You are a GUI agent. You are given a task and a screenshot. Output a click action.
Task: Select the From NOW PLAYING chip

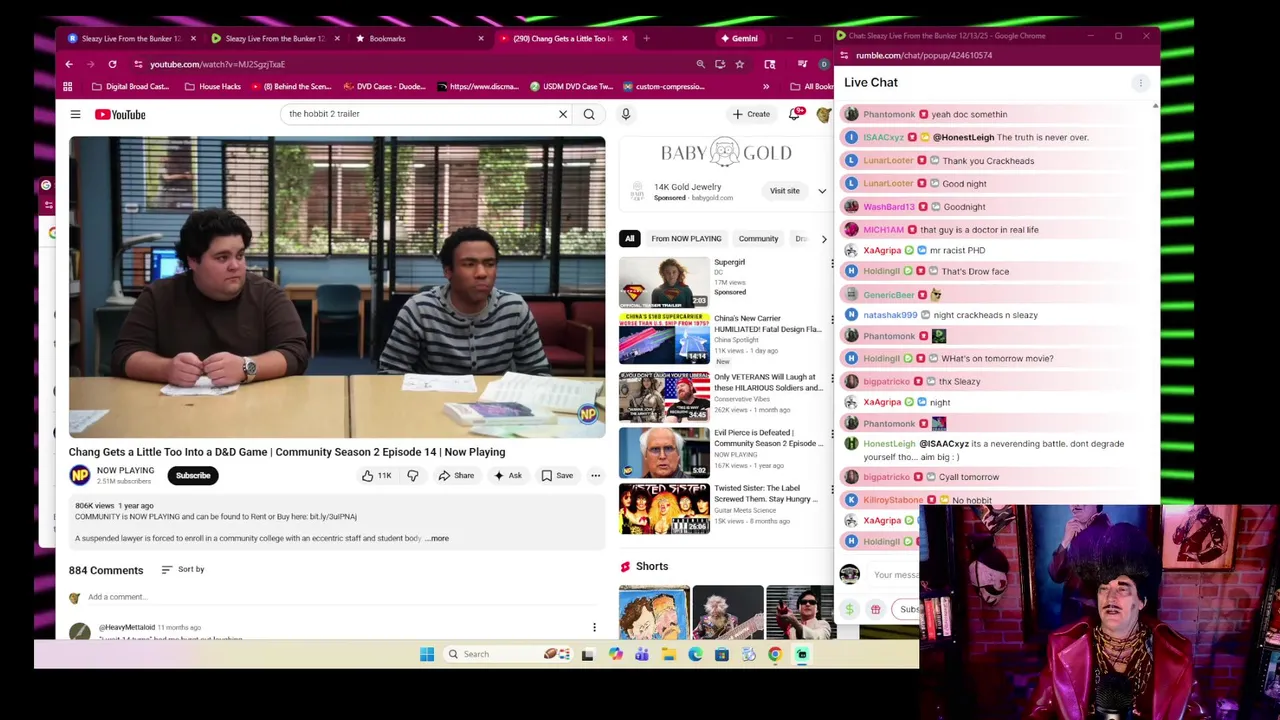tap(686, 239)
